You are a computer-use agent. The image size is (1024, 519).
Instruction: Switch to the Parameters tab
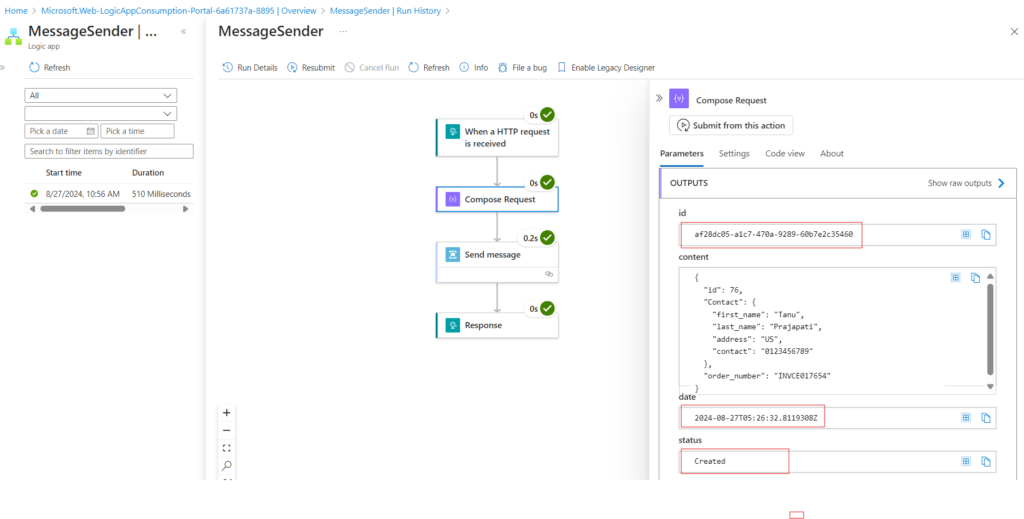coord(682,153)
